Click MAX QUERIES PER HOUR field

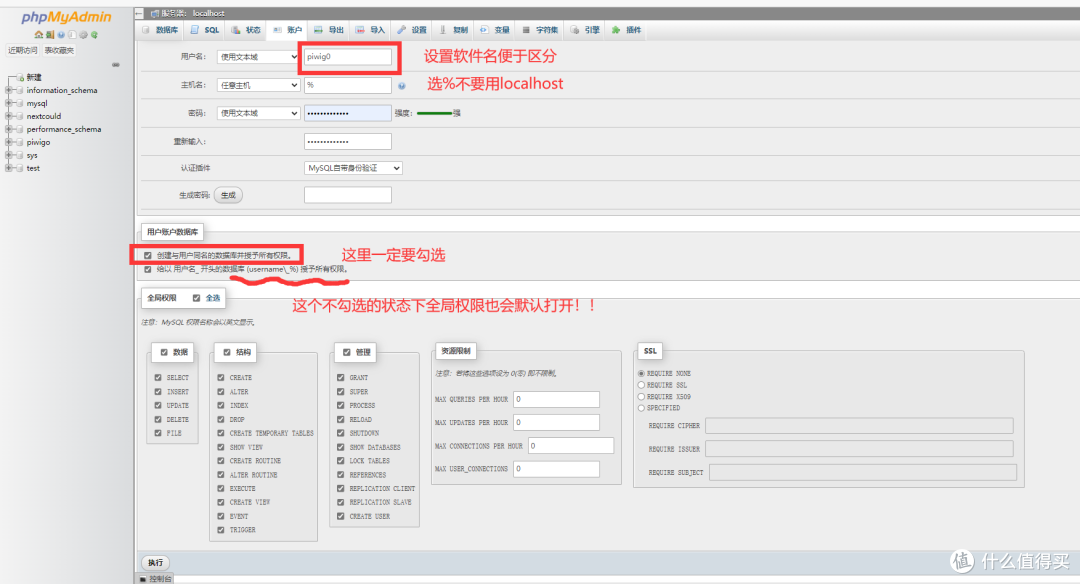(557, 399)
